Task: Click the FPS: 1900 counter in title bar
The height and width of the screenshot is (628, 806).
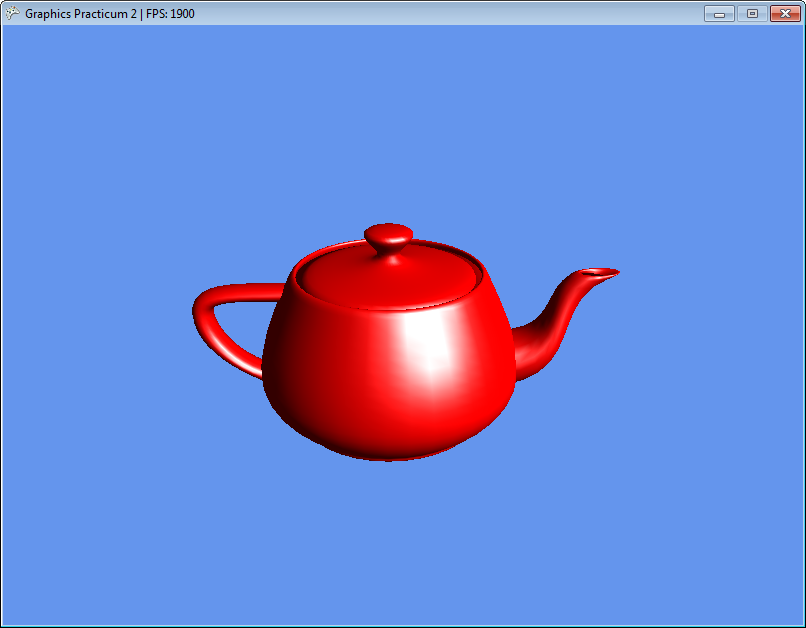Action: coord(170,14)
